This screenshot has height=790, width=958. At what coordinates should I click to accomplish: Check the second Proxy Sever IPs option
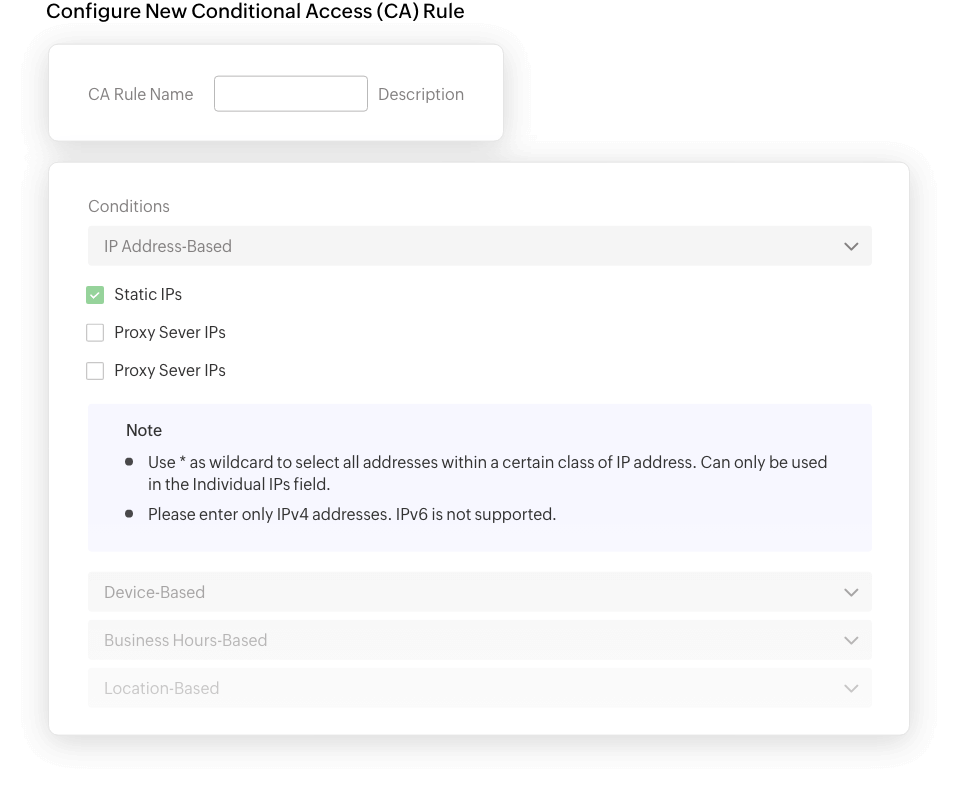95,370
